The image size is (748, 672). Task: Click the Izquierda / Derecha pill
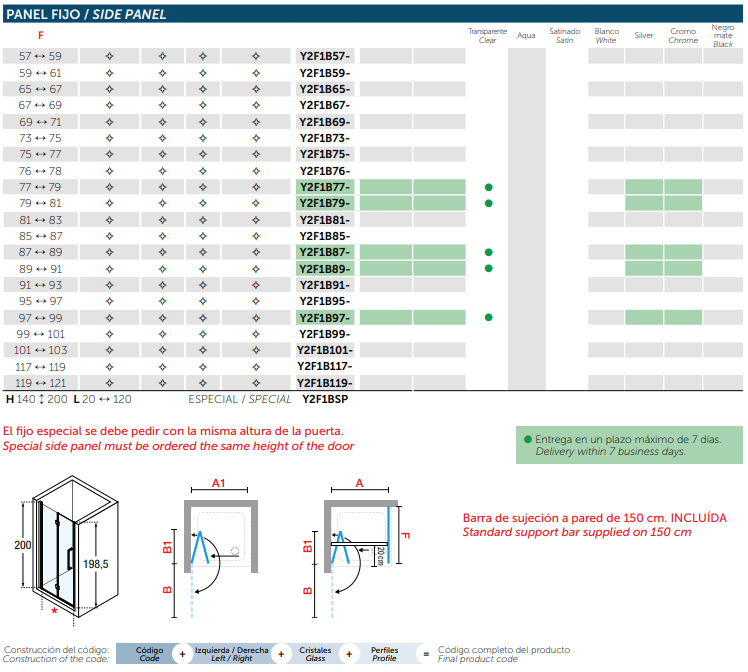click(232, 655)
